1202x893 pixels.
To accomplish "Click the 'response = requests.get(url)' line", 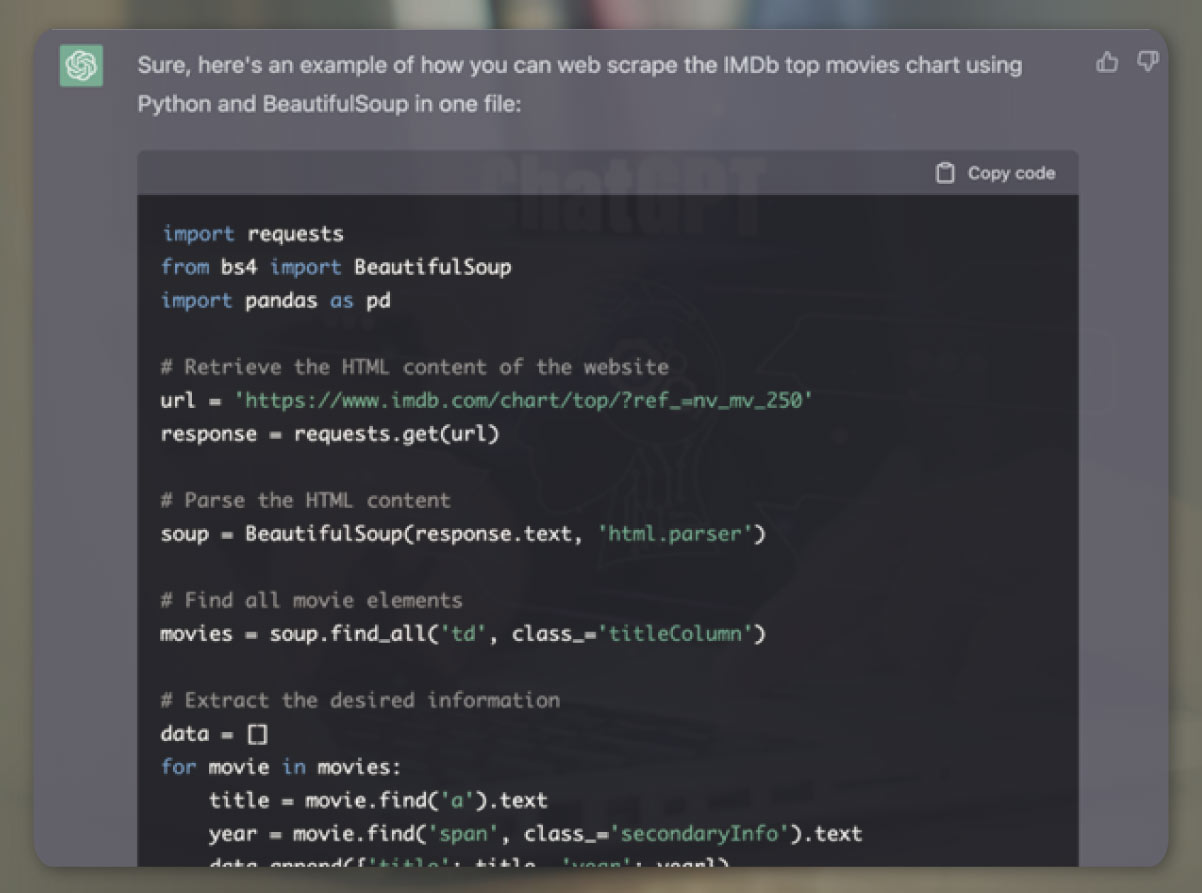I will point(329,434).
